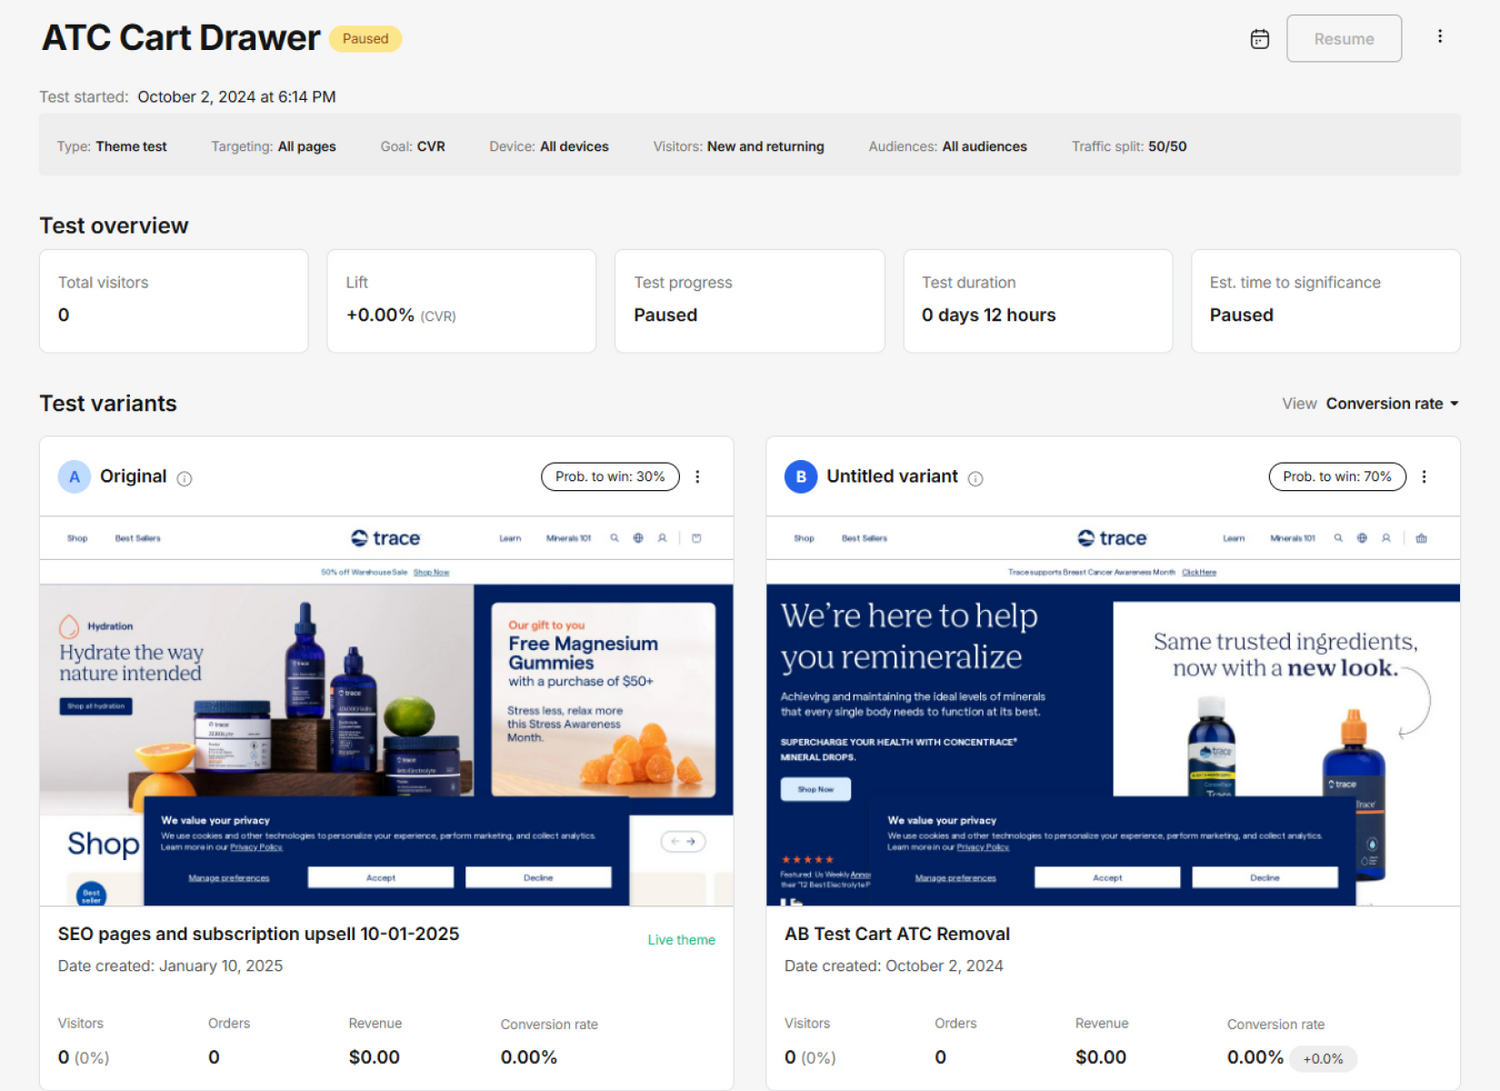This screenshot has height=1091, width=1500.
Task: Click the calendar schedule icon
Action: [x=1259, y=39]
